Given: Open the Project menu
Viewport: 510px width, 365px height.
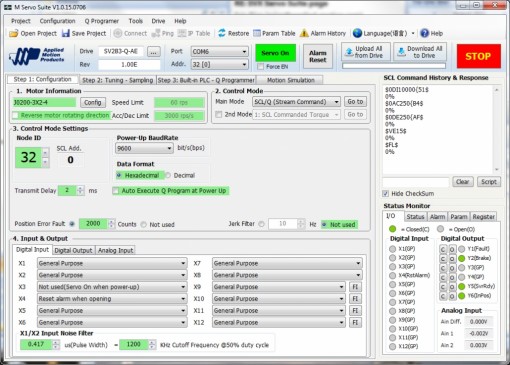Looking at the screenshot, I should point(21,21).
